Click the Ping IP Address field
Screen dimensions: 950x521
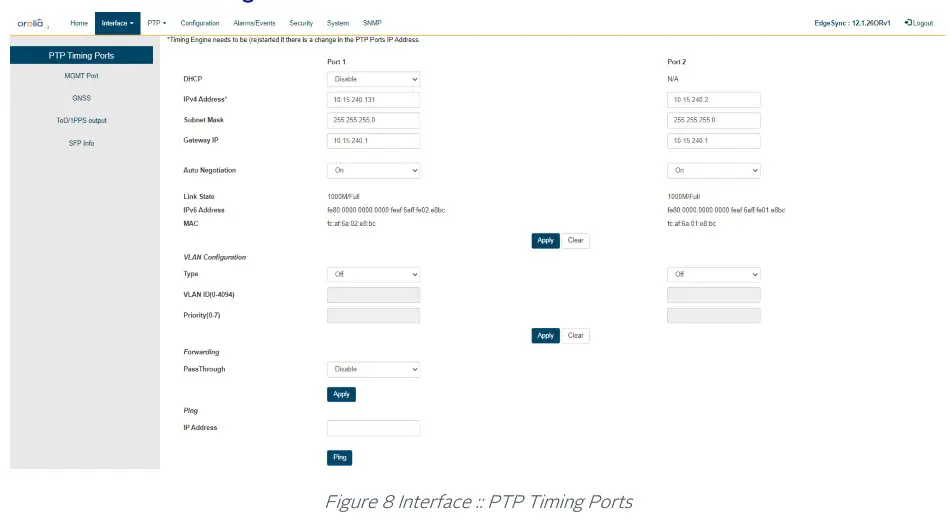pos(373,428)
